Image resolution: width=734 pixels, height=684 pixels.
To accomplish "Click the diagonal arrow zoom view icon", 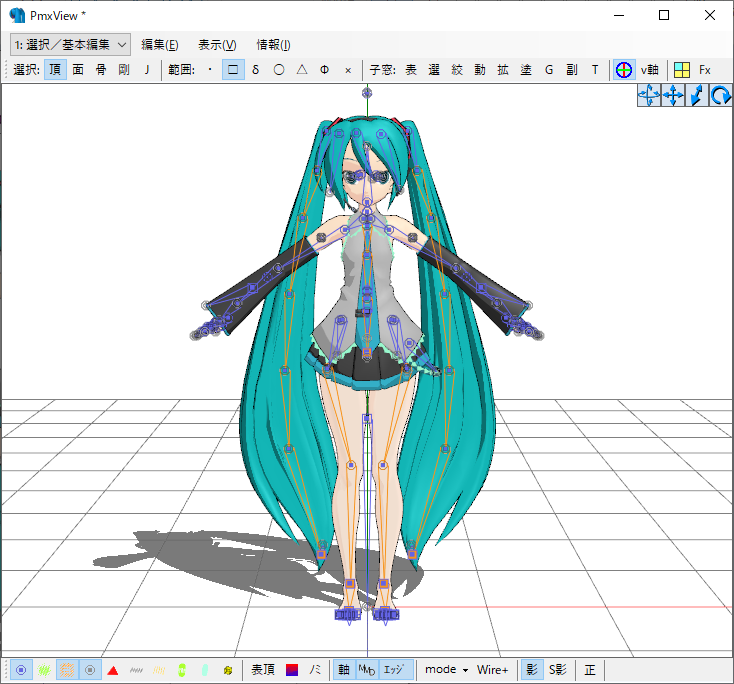I will [697, 96].
